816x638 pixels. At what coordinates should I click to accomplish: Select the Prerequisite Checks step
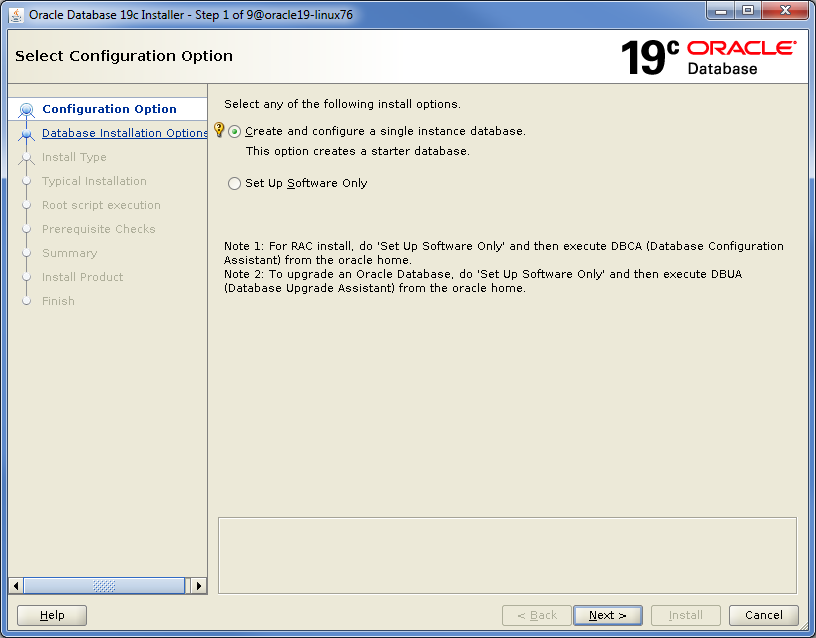click(x=99, y=229)
